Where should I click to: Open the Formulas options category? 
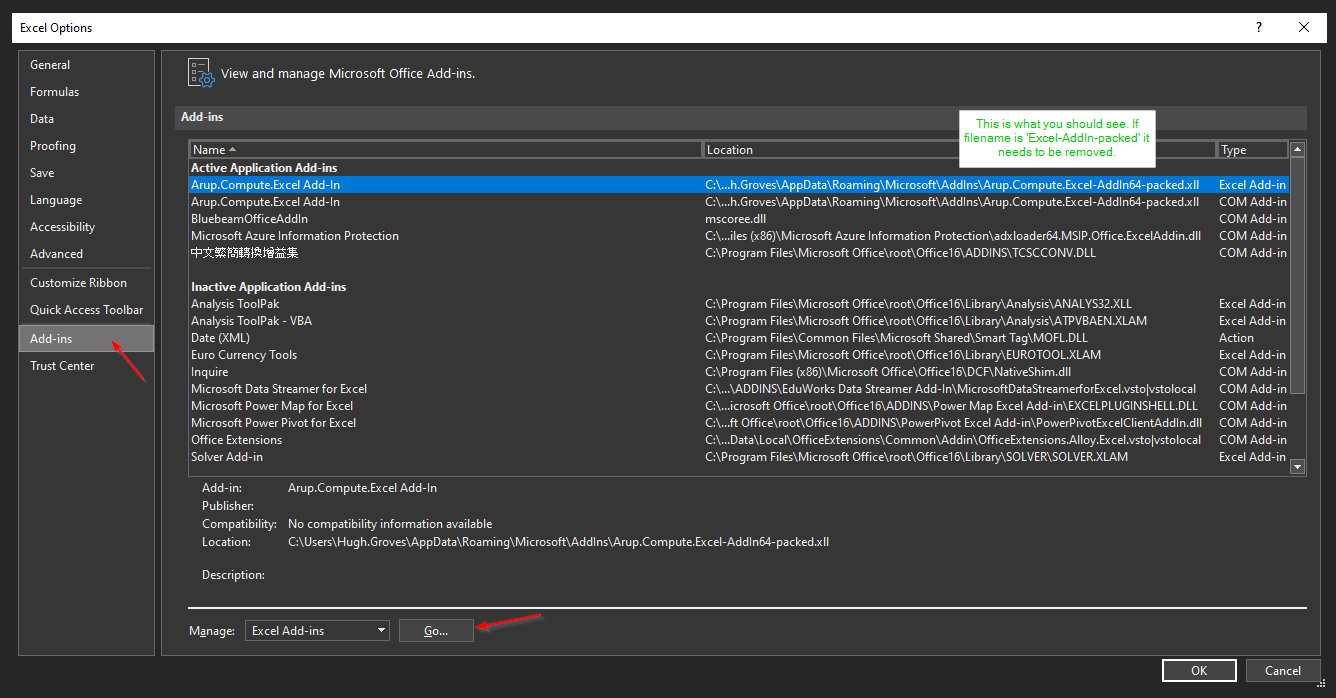coord(86,92)
